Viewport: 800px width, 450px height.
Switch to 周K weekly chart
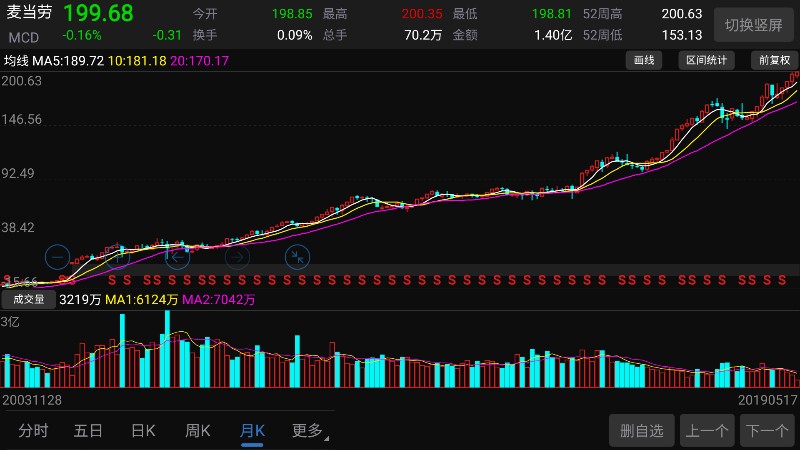(x=197, y=431)
